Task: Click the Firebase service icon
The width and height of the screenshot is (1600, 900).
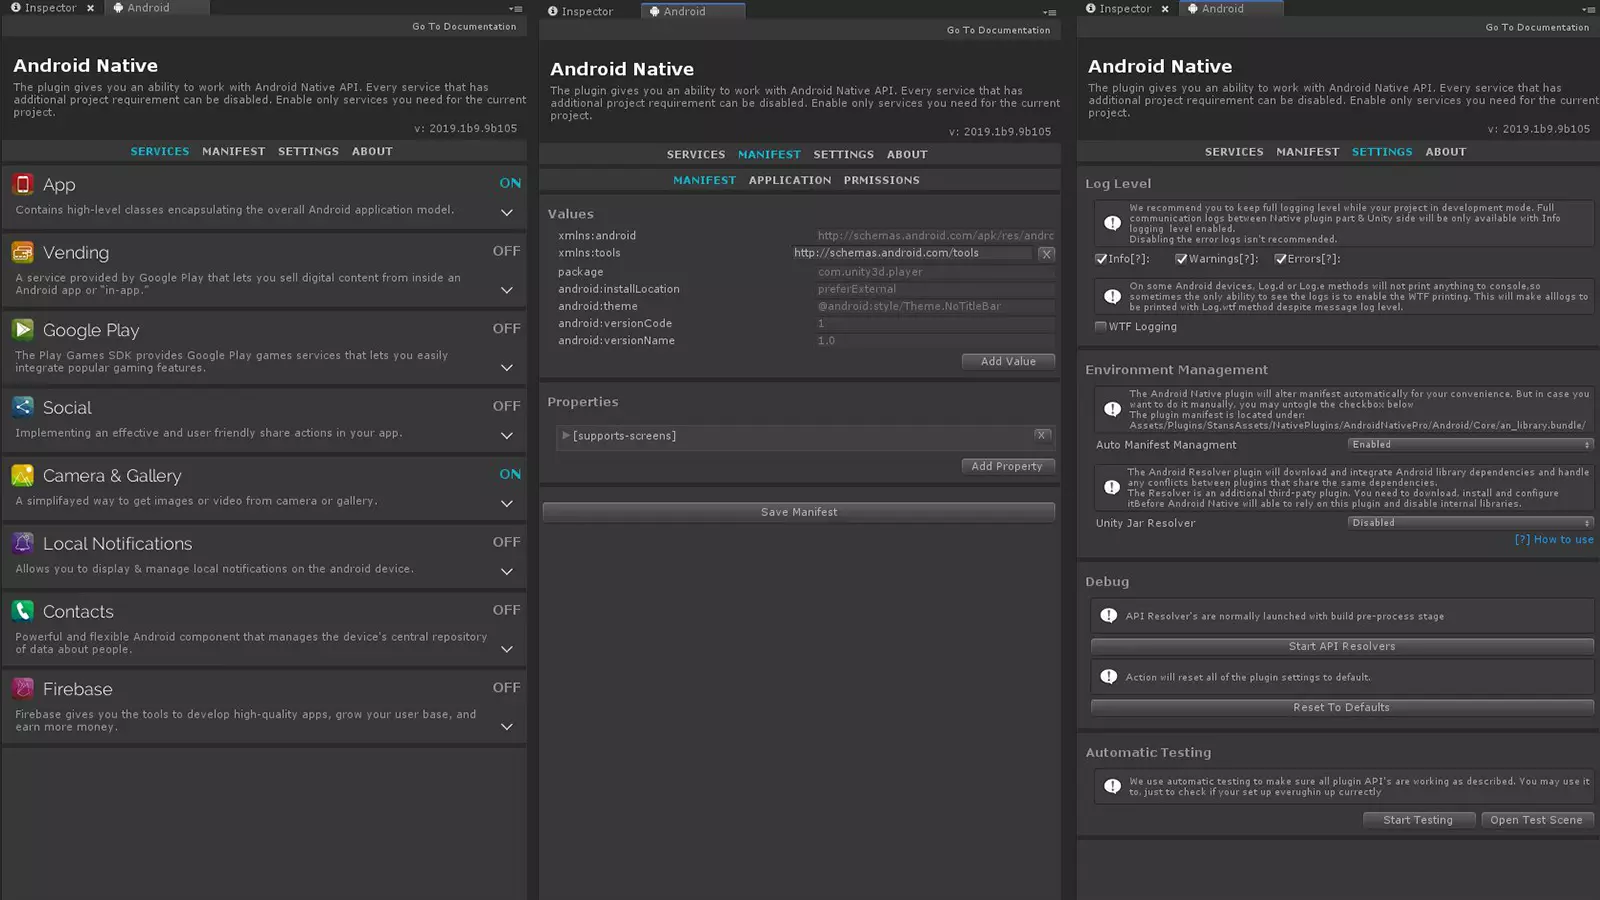Action: click(x=22, y=688)
